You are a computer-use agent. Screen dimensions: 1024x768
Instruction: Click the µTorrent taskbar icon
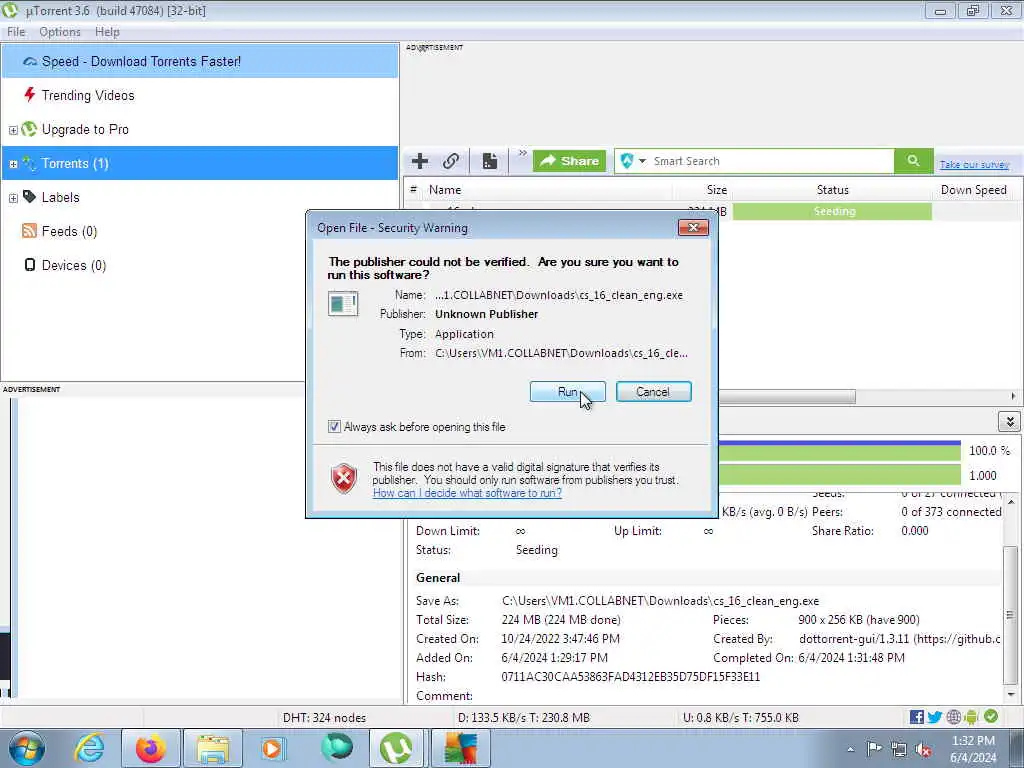pos(396,748)
